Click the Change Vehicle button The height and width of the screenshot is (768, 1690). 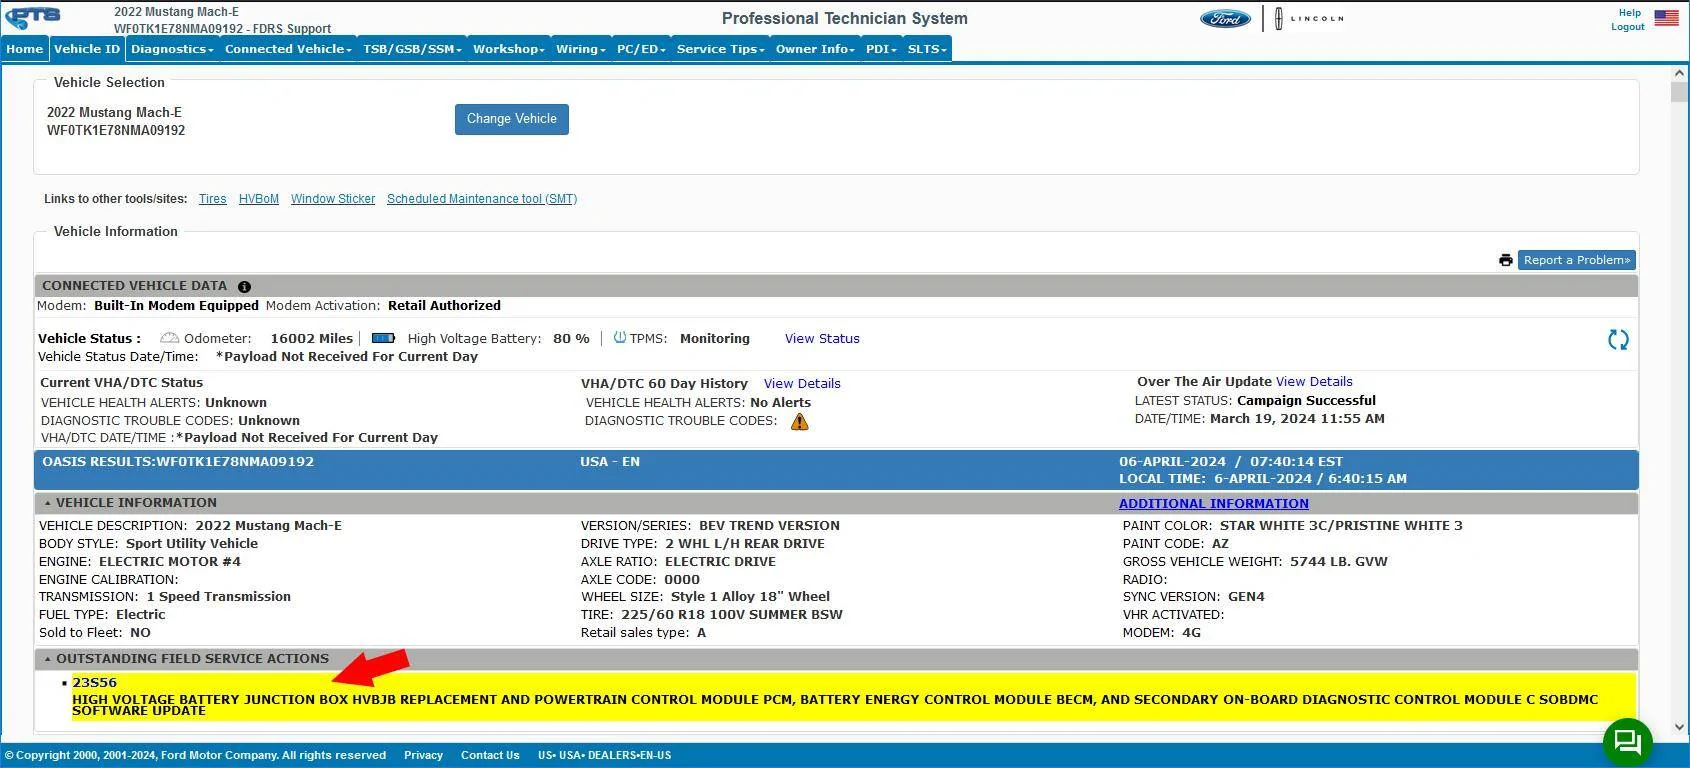click(x=512, y=119)
